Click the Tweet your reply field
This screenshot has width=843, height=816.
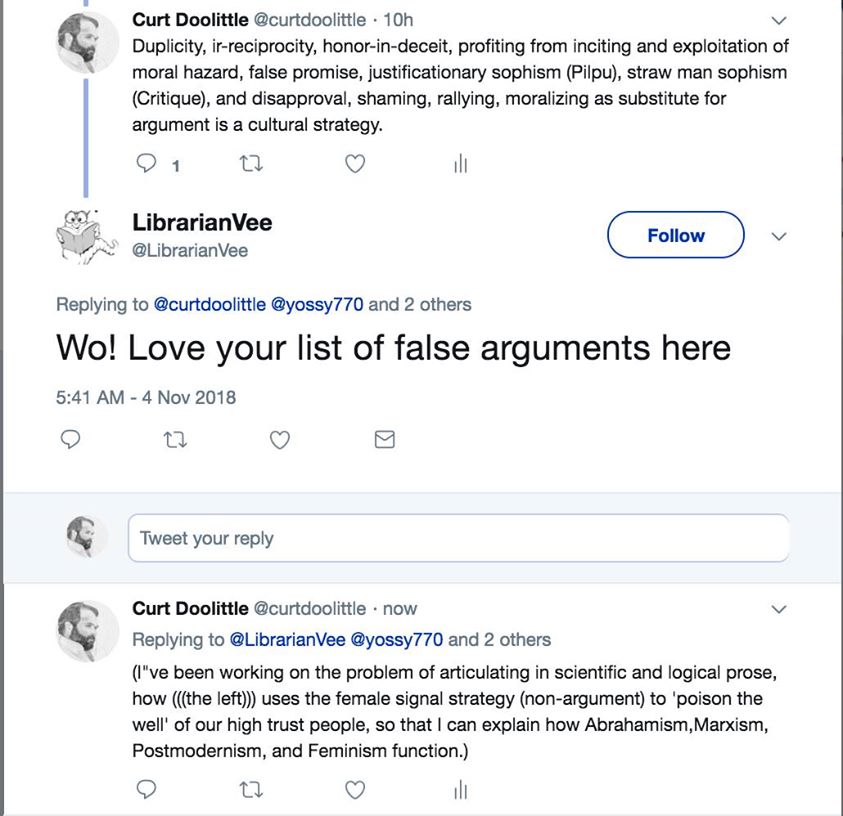point(458,539)
